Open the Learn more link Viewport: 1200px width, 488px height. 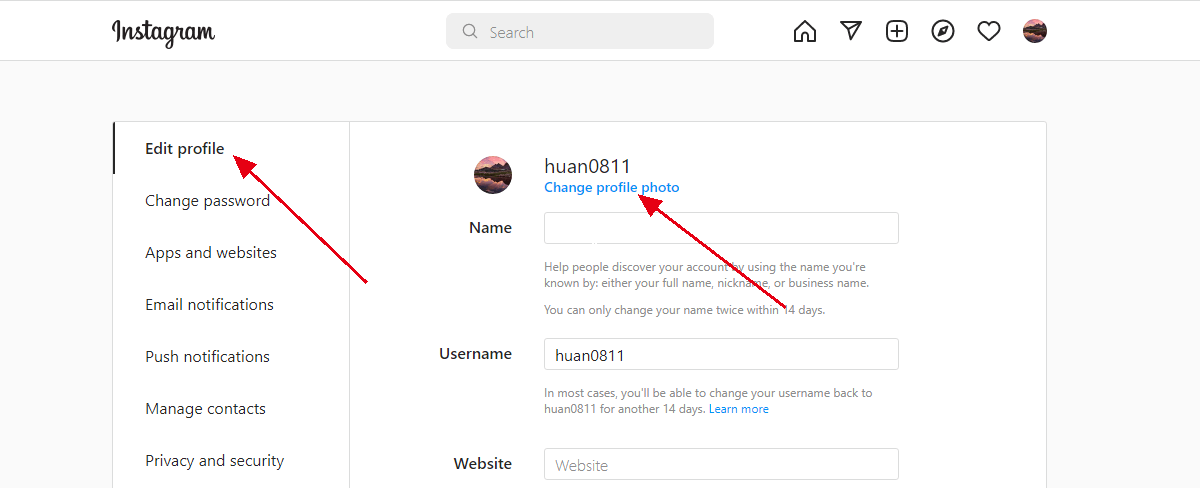[x=739, y=409]
